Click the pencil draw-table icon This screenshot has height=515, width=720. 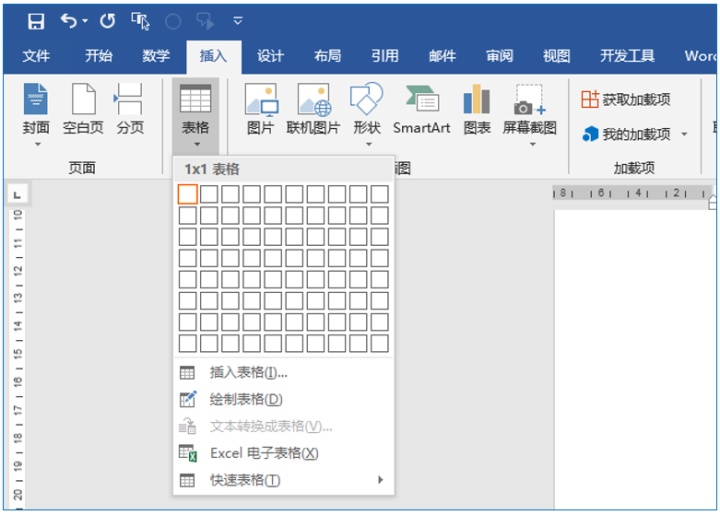(188, 399)
